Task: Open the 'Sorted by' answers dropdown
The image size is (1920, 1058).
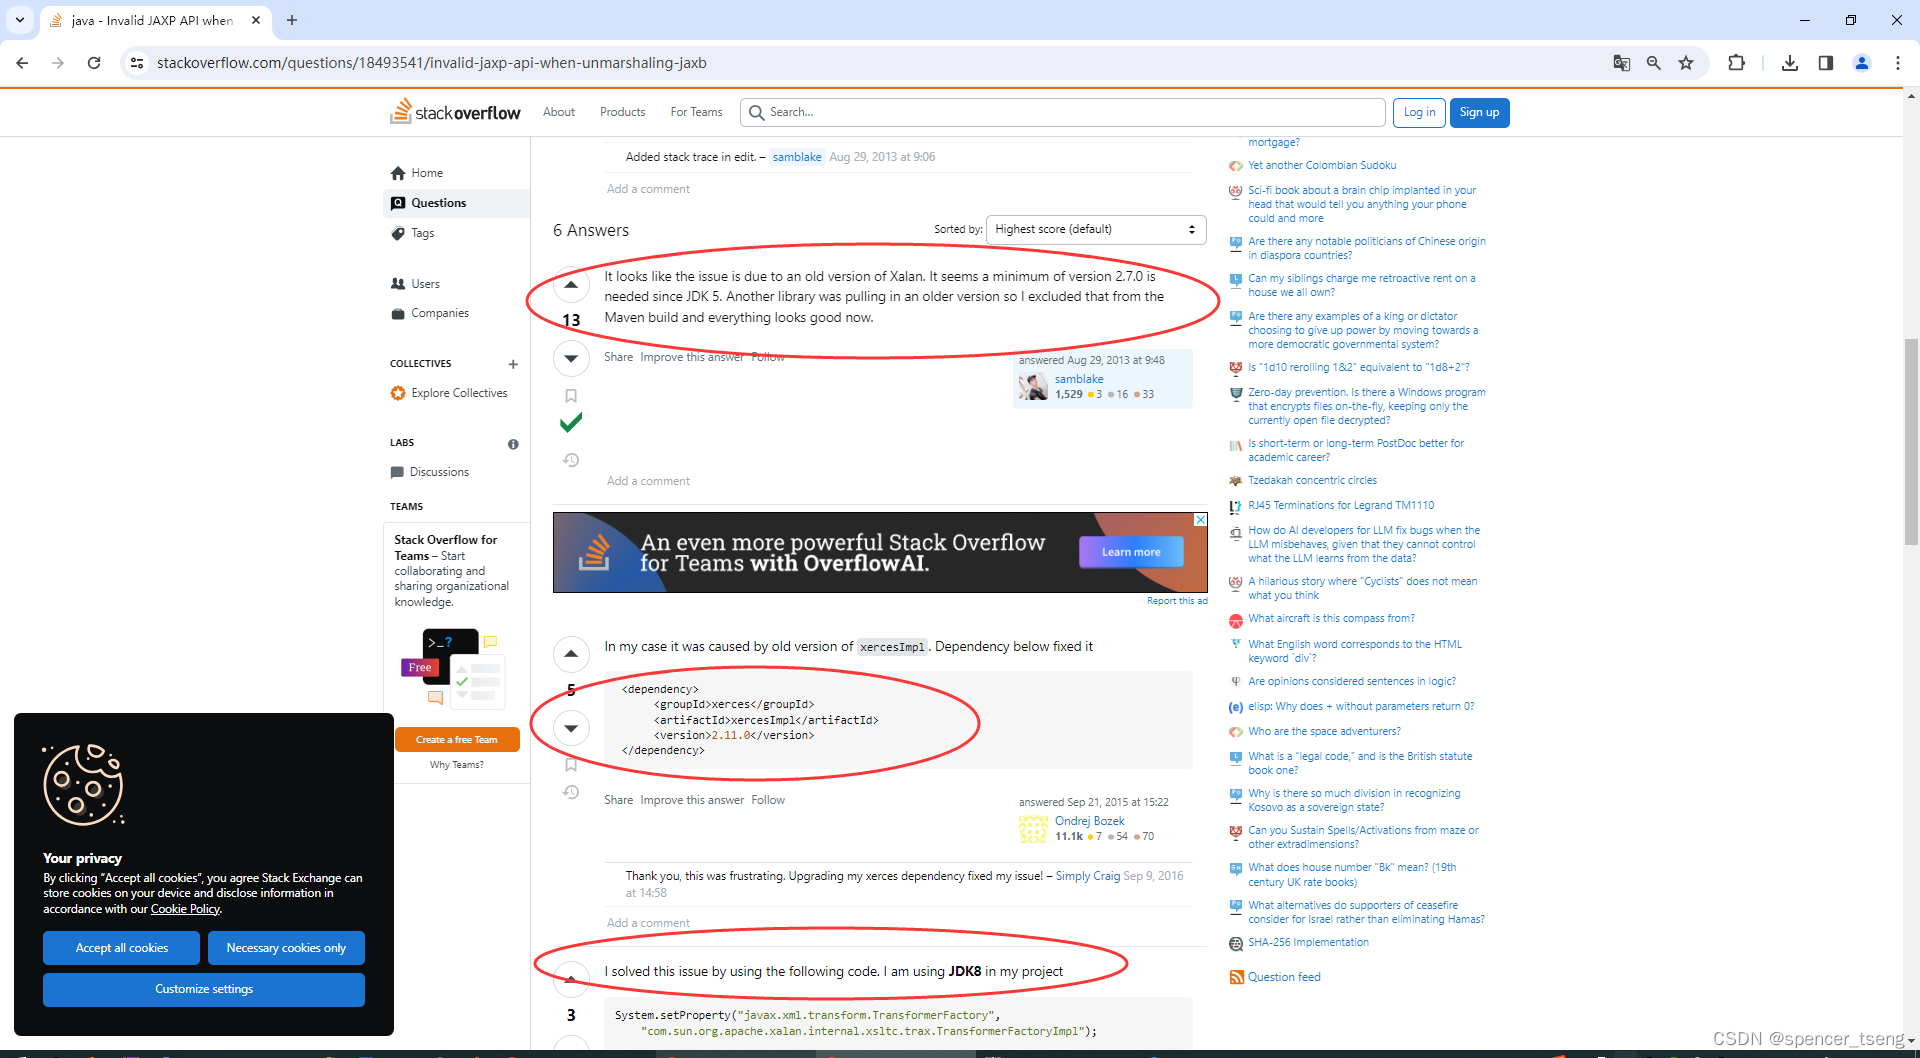Action: [1095, 229]
